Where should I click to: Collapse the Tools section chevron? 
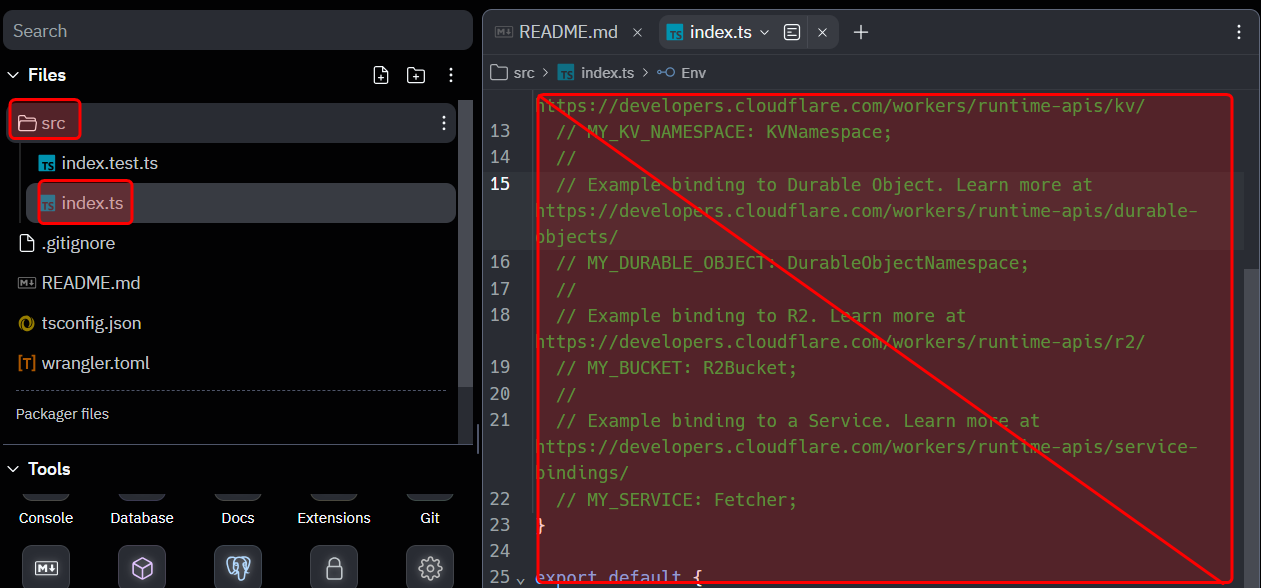point(14,469)
